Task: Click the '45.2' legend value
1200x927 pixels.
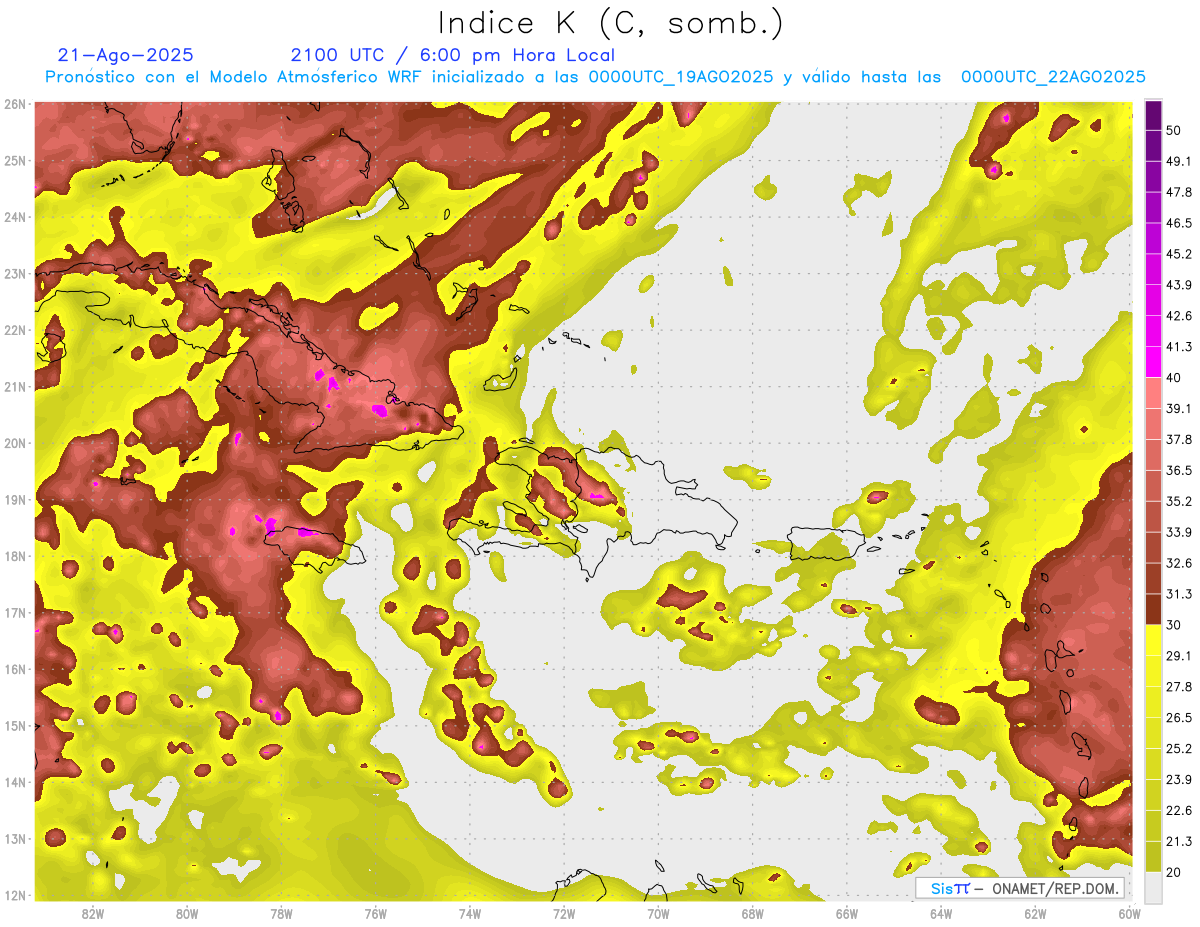Action: 1179,254
